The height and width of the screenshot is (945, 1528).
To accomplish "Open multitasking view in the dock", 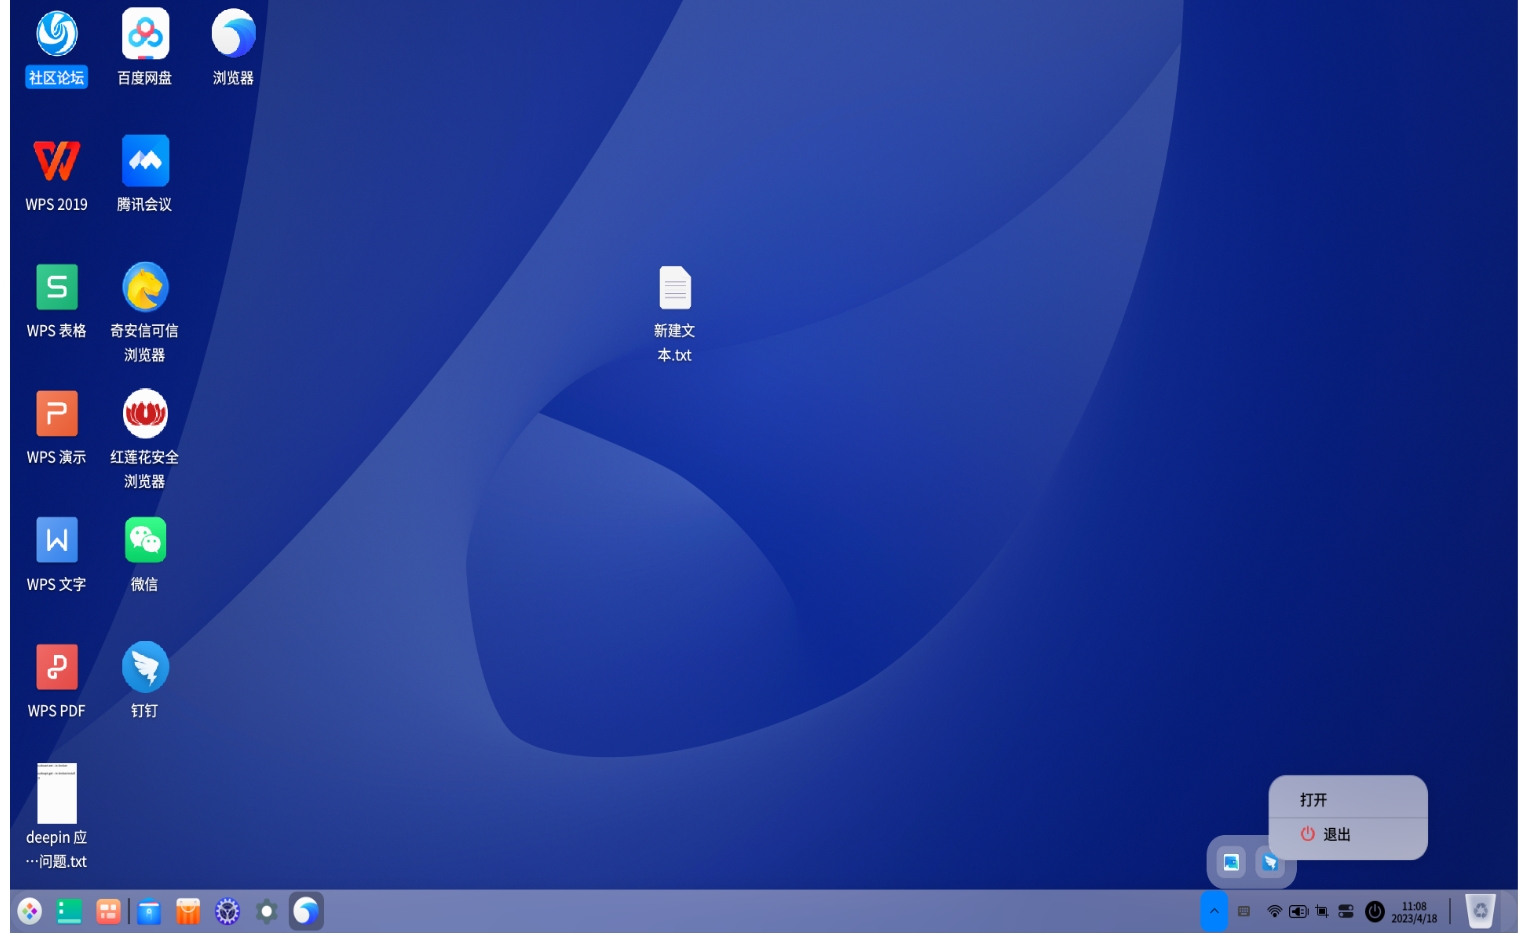I will [108, 912].
